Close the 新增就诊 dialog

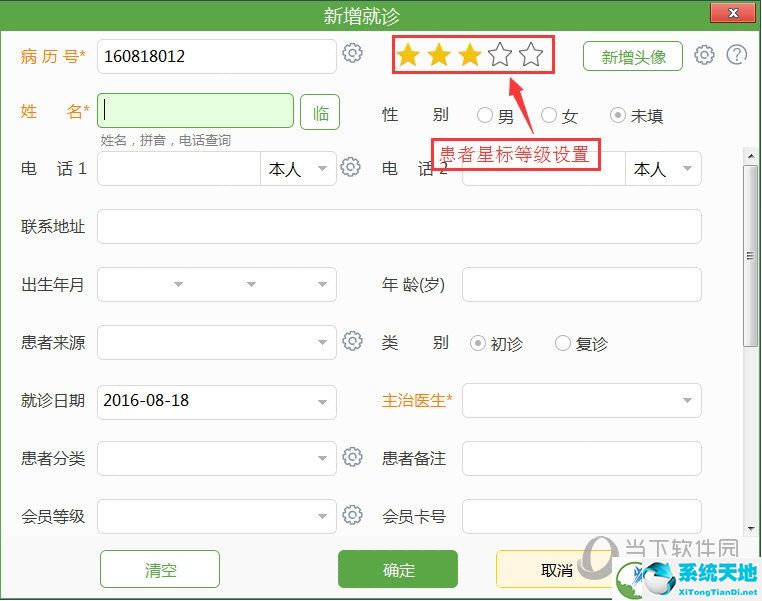pyautogui.click(x=733, y=13)
